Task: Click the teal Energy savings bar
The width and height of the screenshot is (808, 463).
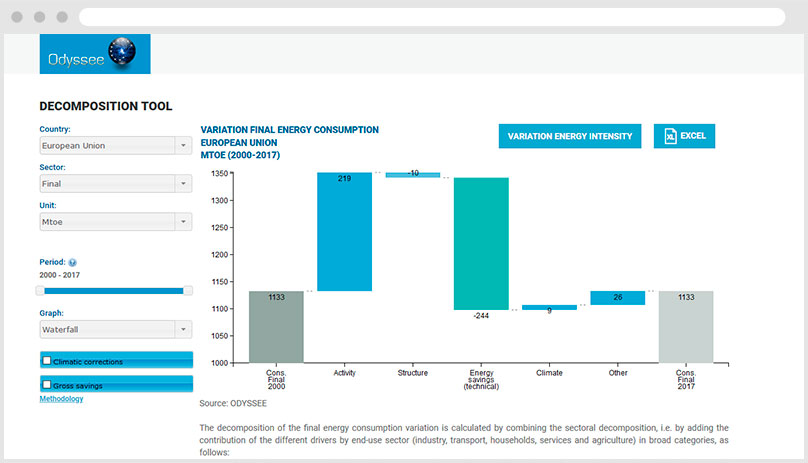Action: [481, 244]
